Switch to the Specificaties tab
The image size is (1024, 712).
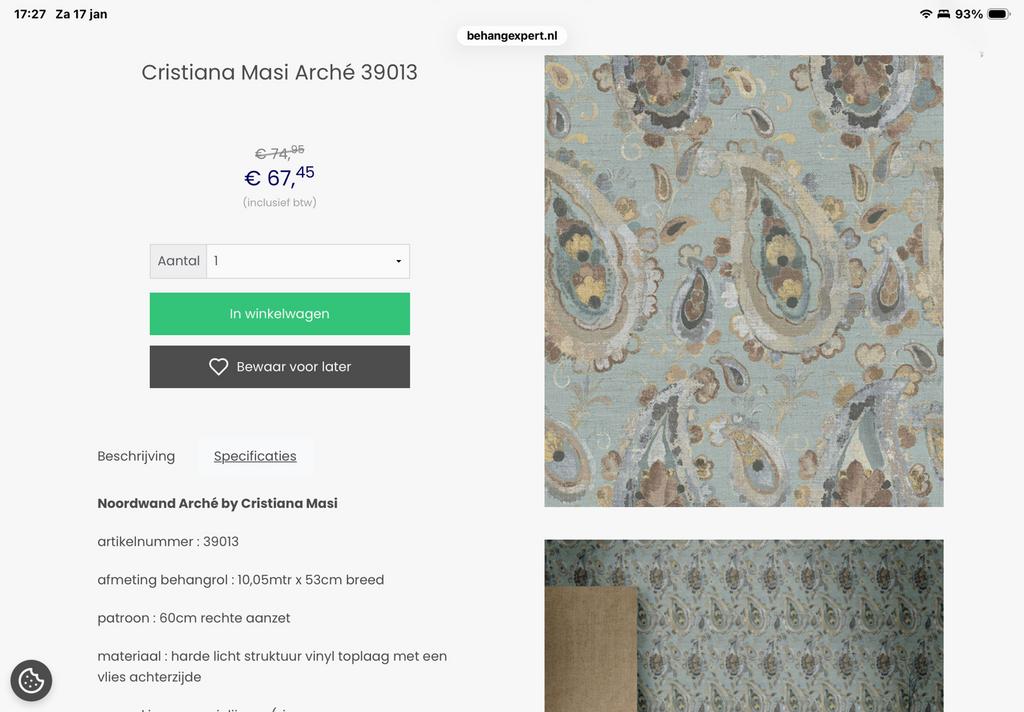tap(255, 456)
